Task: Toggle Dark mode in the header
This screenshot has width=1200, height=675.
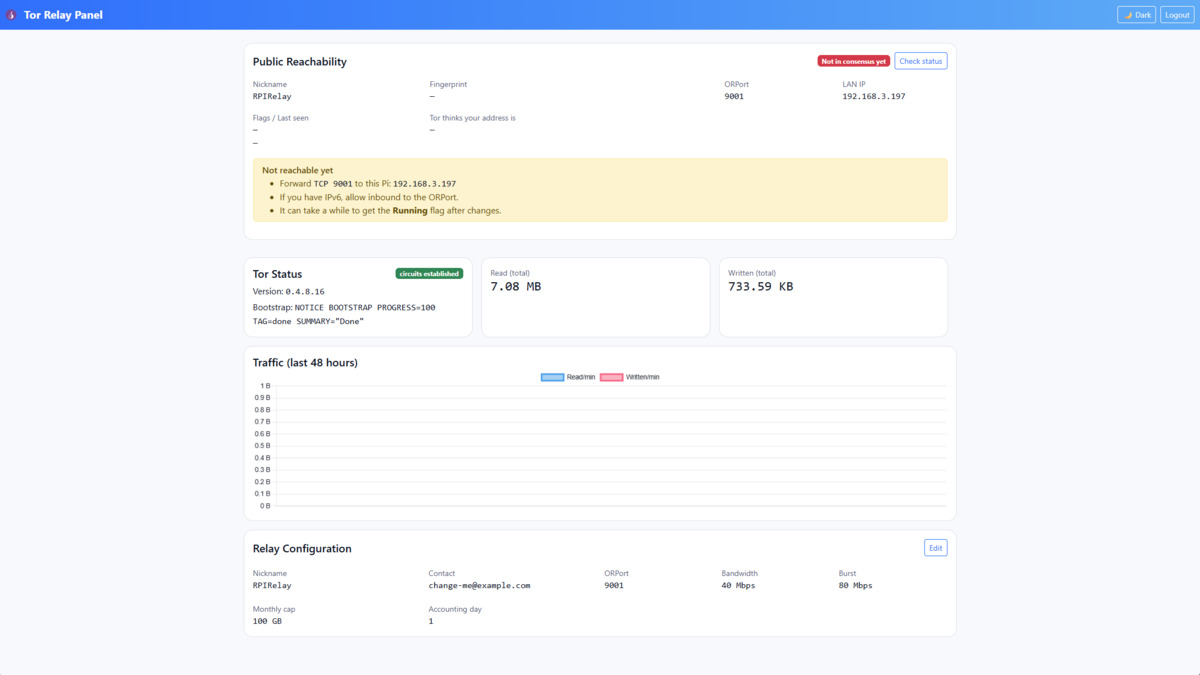Action: coord(1136,14)
